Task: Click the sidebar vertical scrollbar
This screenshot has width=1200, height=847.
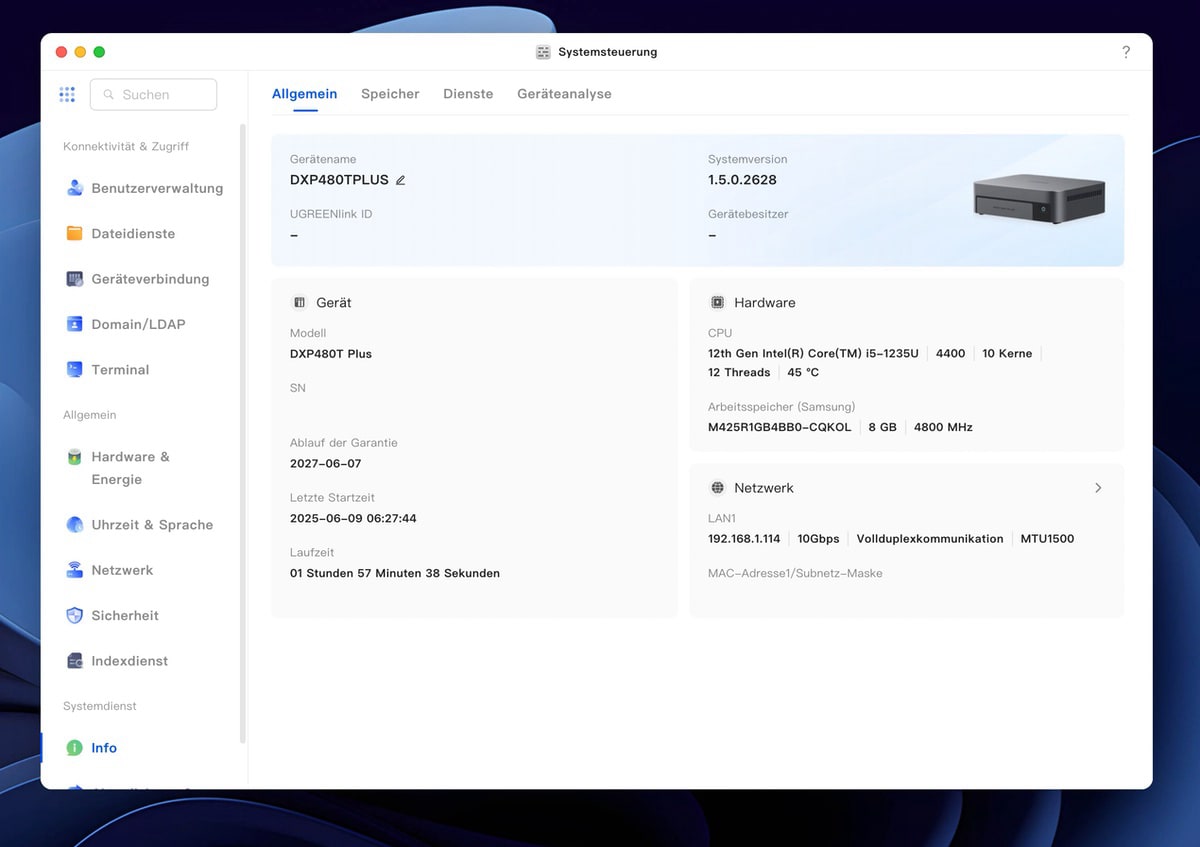Action: pyautogui.click(x=242, y=430)
